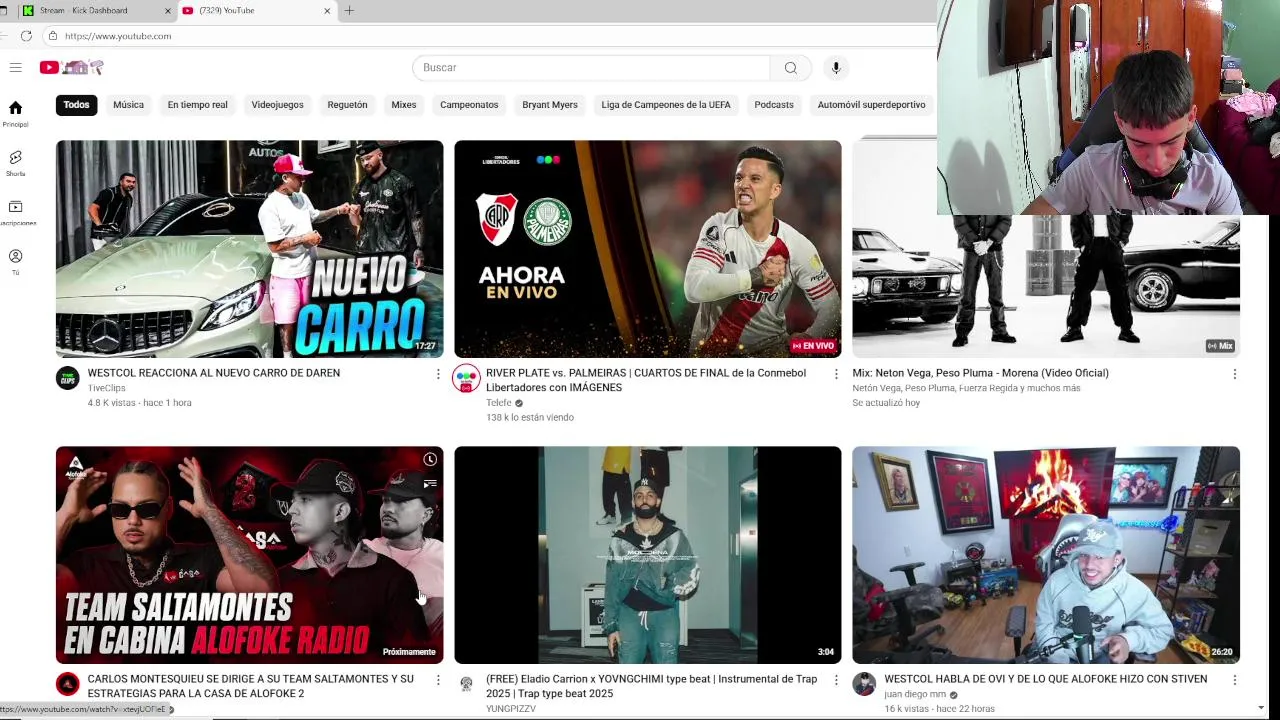Open Neton Vega Morena mix thumbnail
1280x720 pixels.
click(1046, 286)
